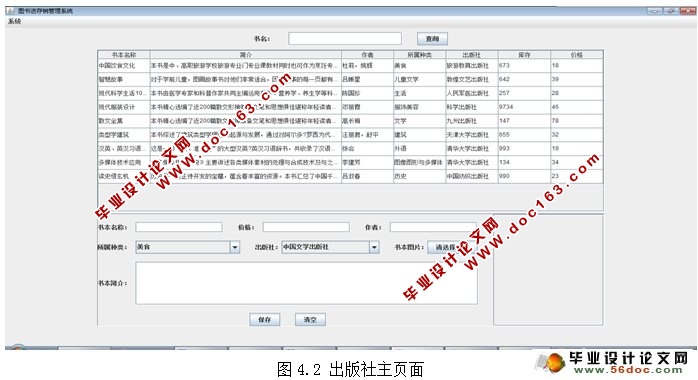Image resolution: width=698 pixels, height=380 pixels.
Task: Click the 科学出版社 publisher cell
Action: [x=472, y=107]
